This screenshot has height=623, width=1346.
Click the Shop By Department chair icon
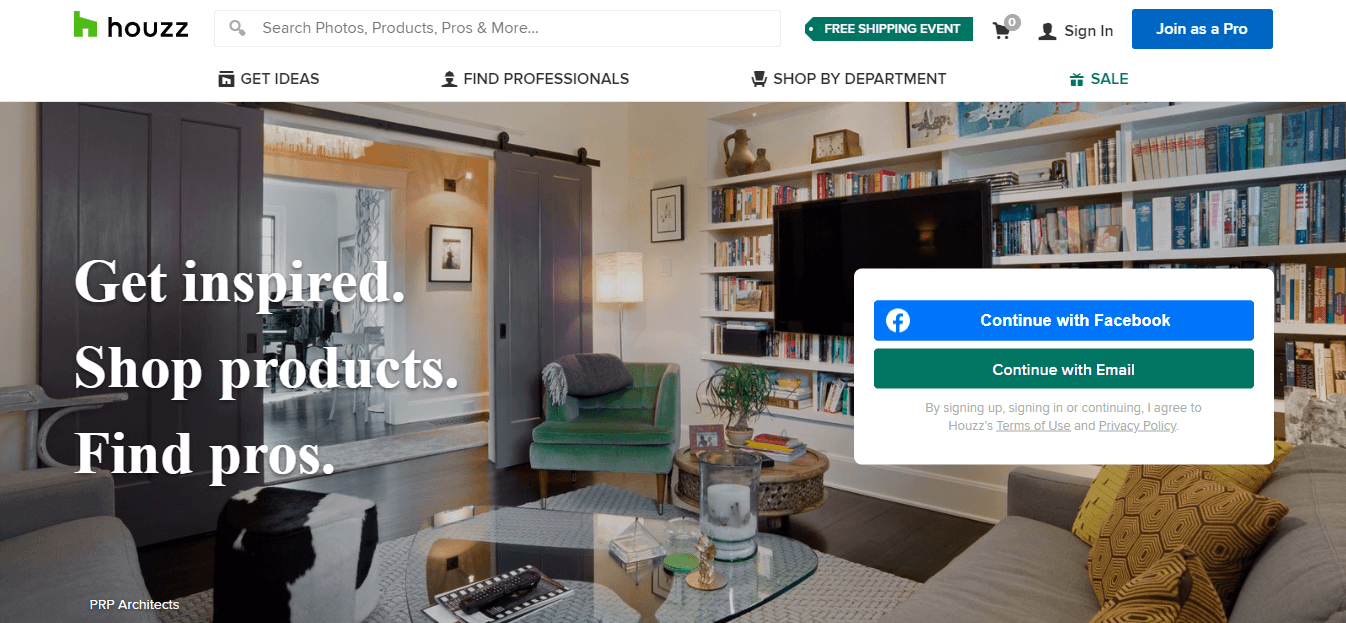pyautogui.click(x=759, y=79)
